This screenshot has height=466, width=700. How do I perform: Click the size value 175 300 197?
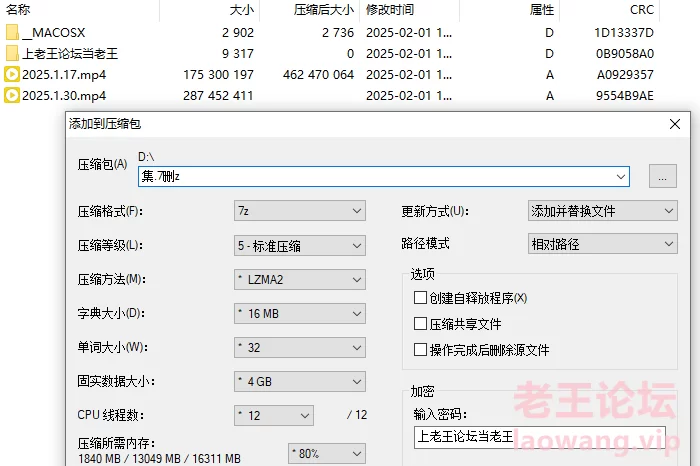(218, 75)
